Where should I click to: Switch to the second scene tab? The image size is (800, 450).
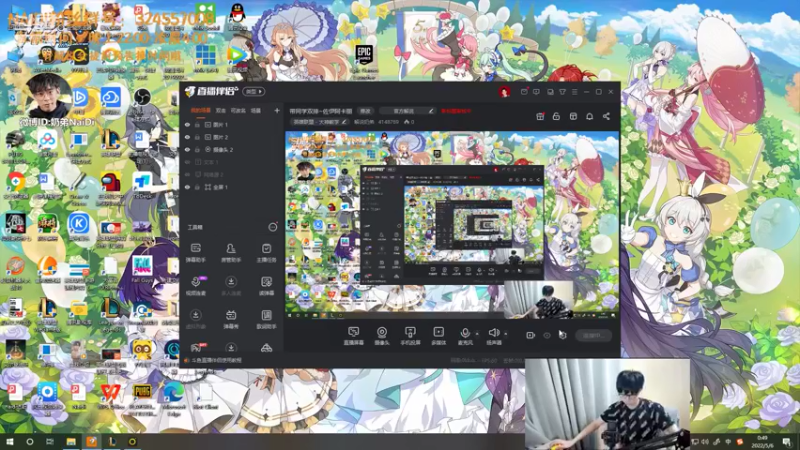pyautogui.click(x=221, y=110)
